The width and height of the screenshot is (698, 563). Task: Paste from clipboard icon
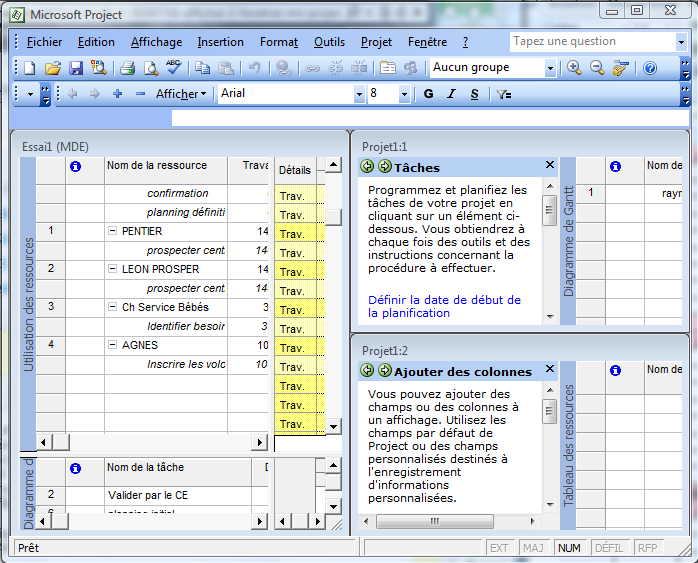(226, 68)
